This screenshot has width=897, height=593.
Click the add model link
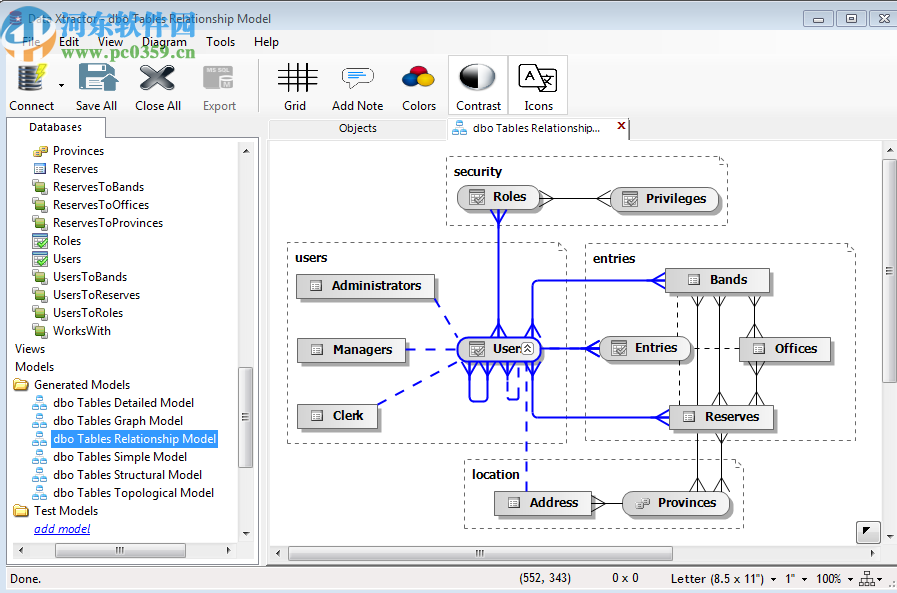tap(62, 529)
